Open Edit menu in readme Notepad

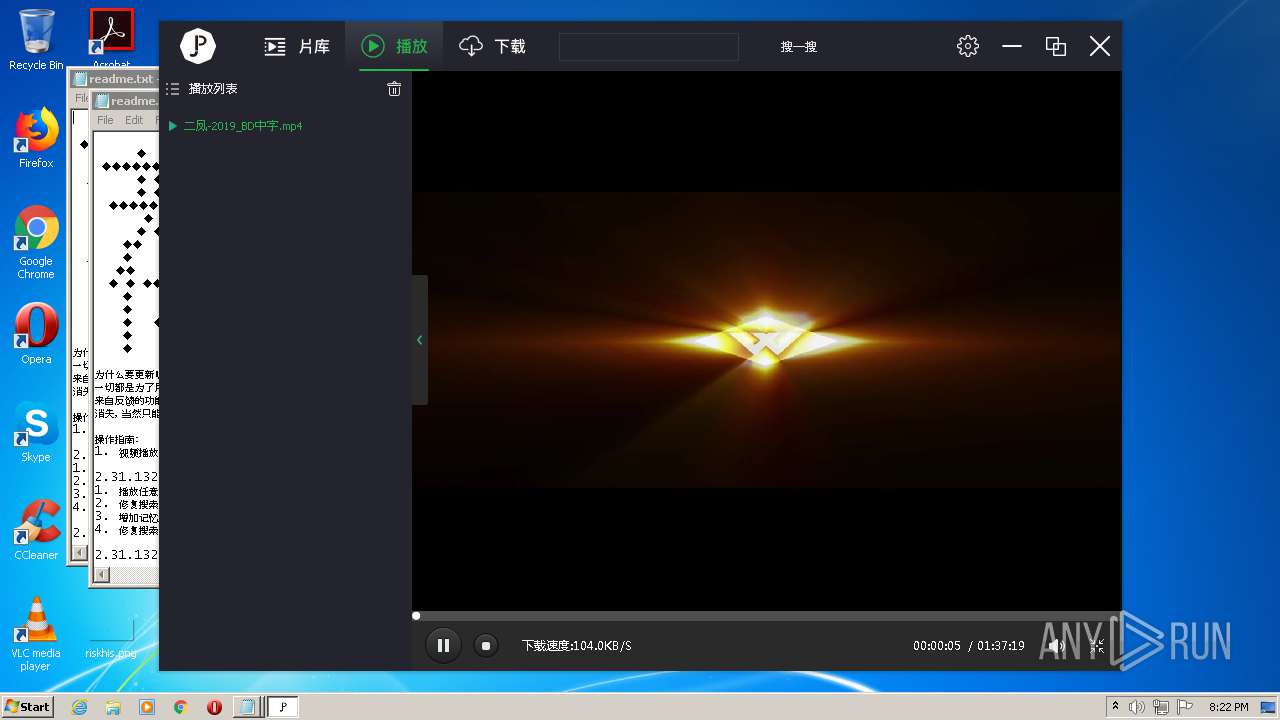134,120
